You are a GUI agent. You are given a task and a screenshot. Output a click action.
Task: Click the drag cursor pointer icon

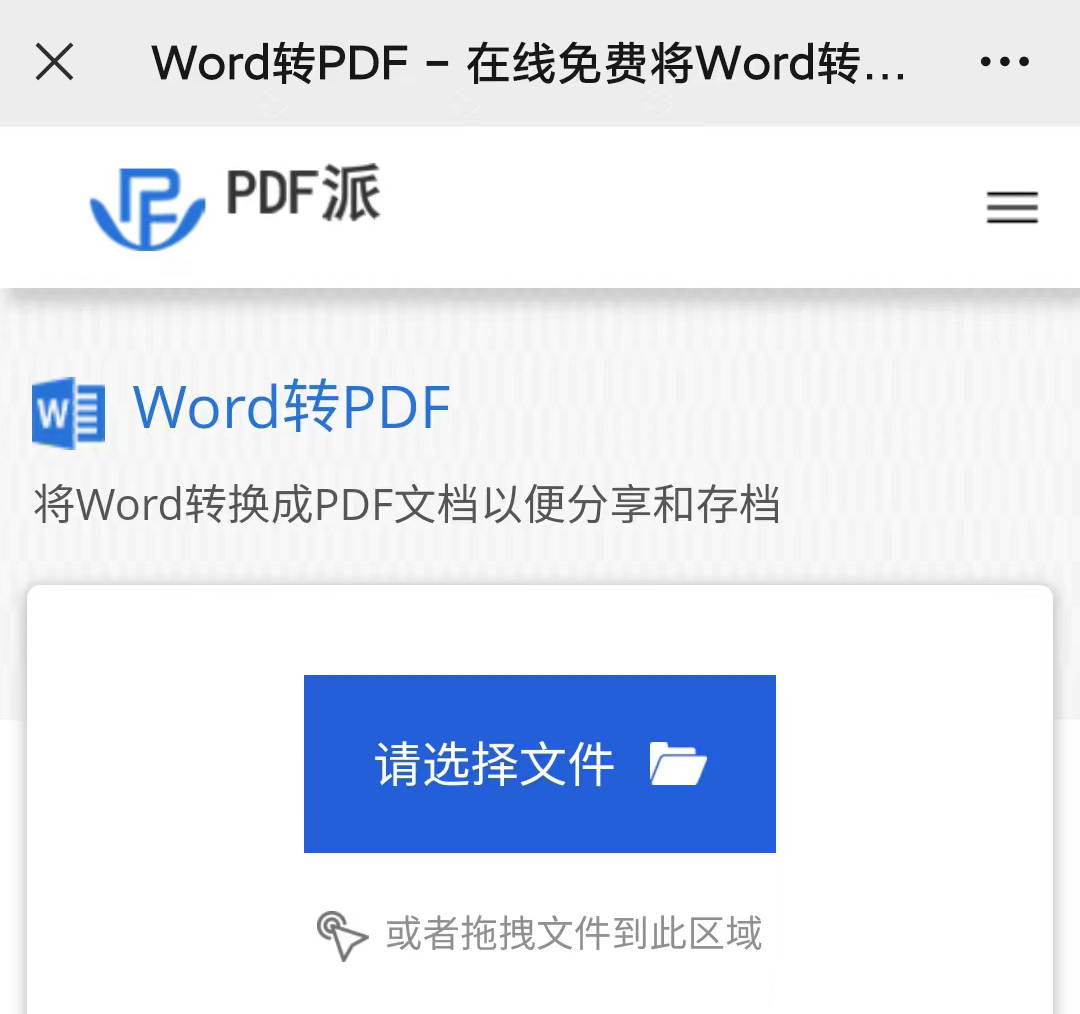(x=342, y=935)
